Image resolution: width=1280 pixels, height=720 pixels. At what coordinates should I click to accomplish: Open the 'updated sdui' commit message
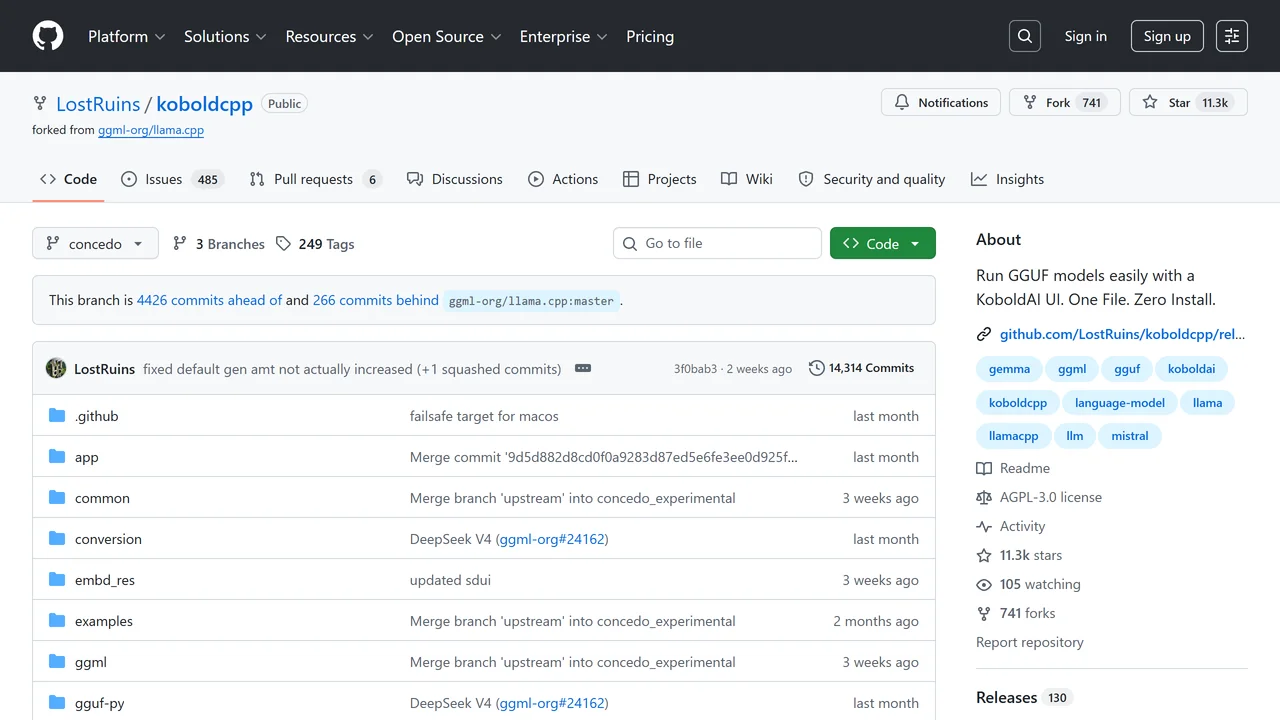point(450,580)
